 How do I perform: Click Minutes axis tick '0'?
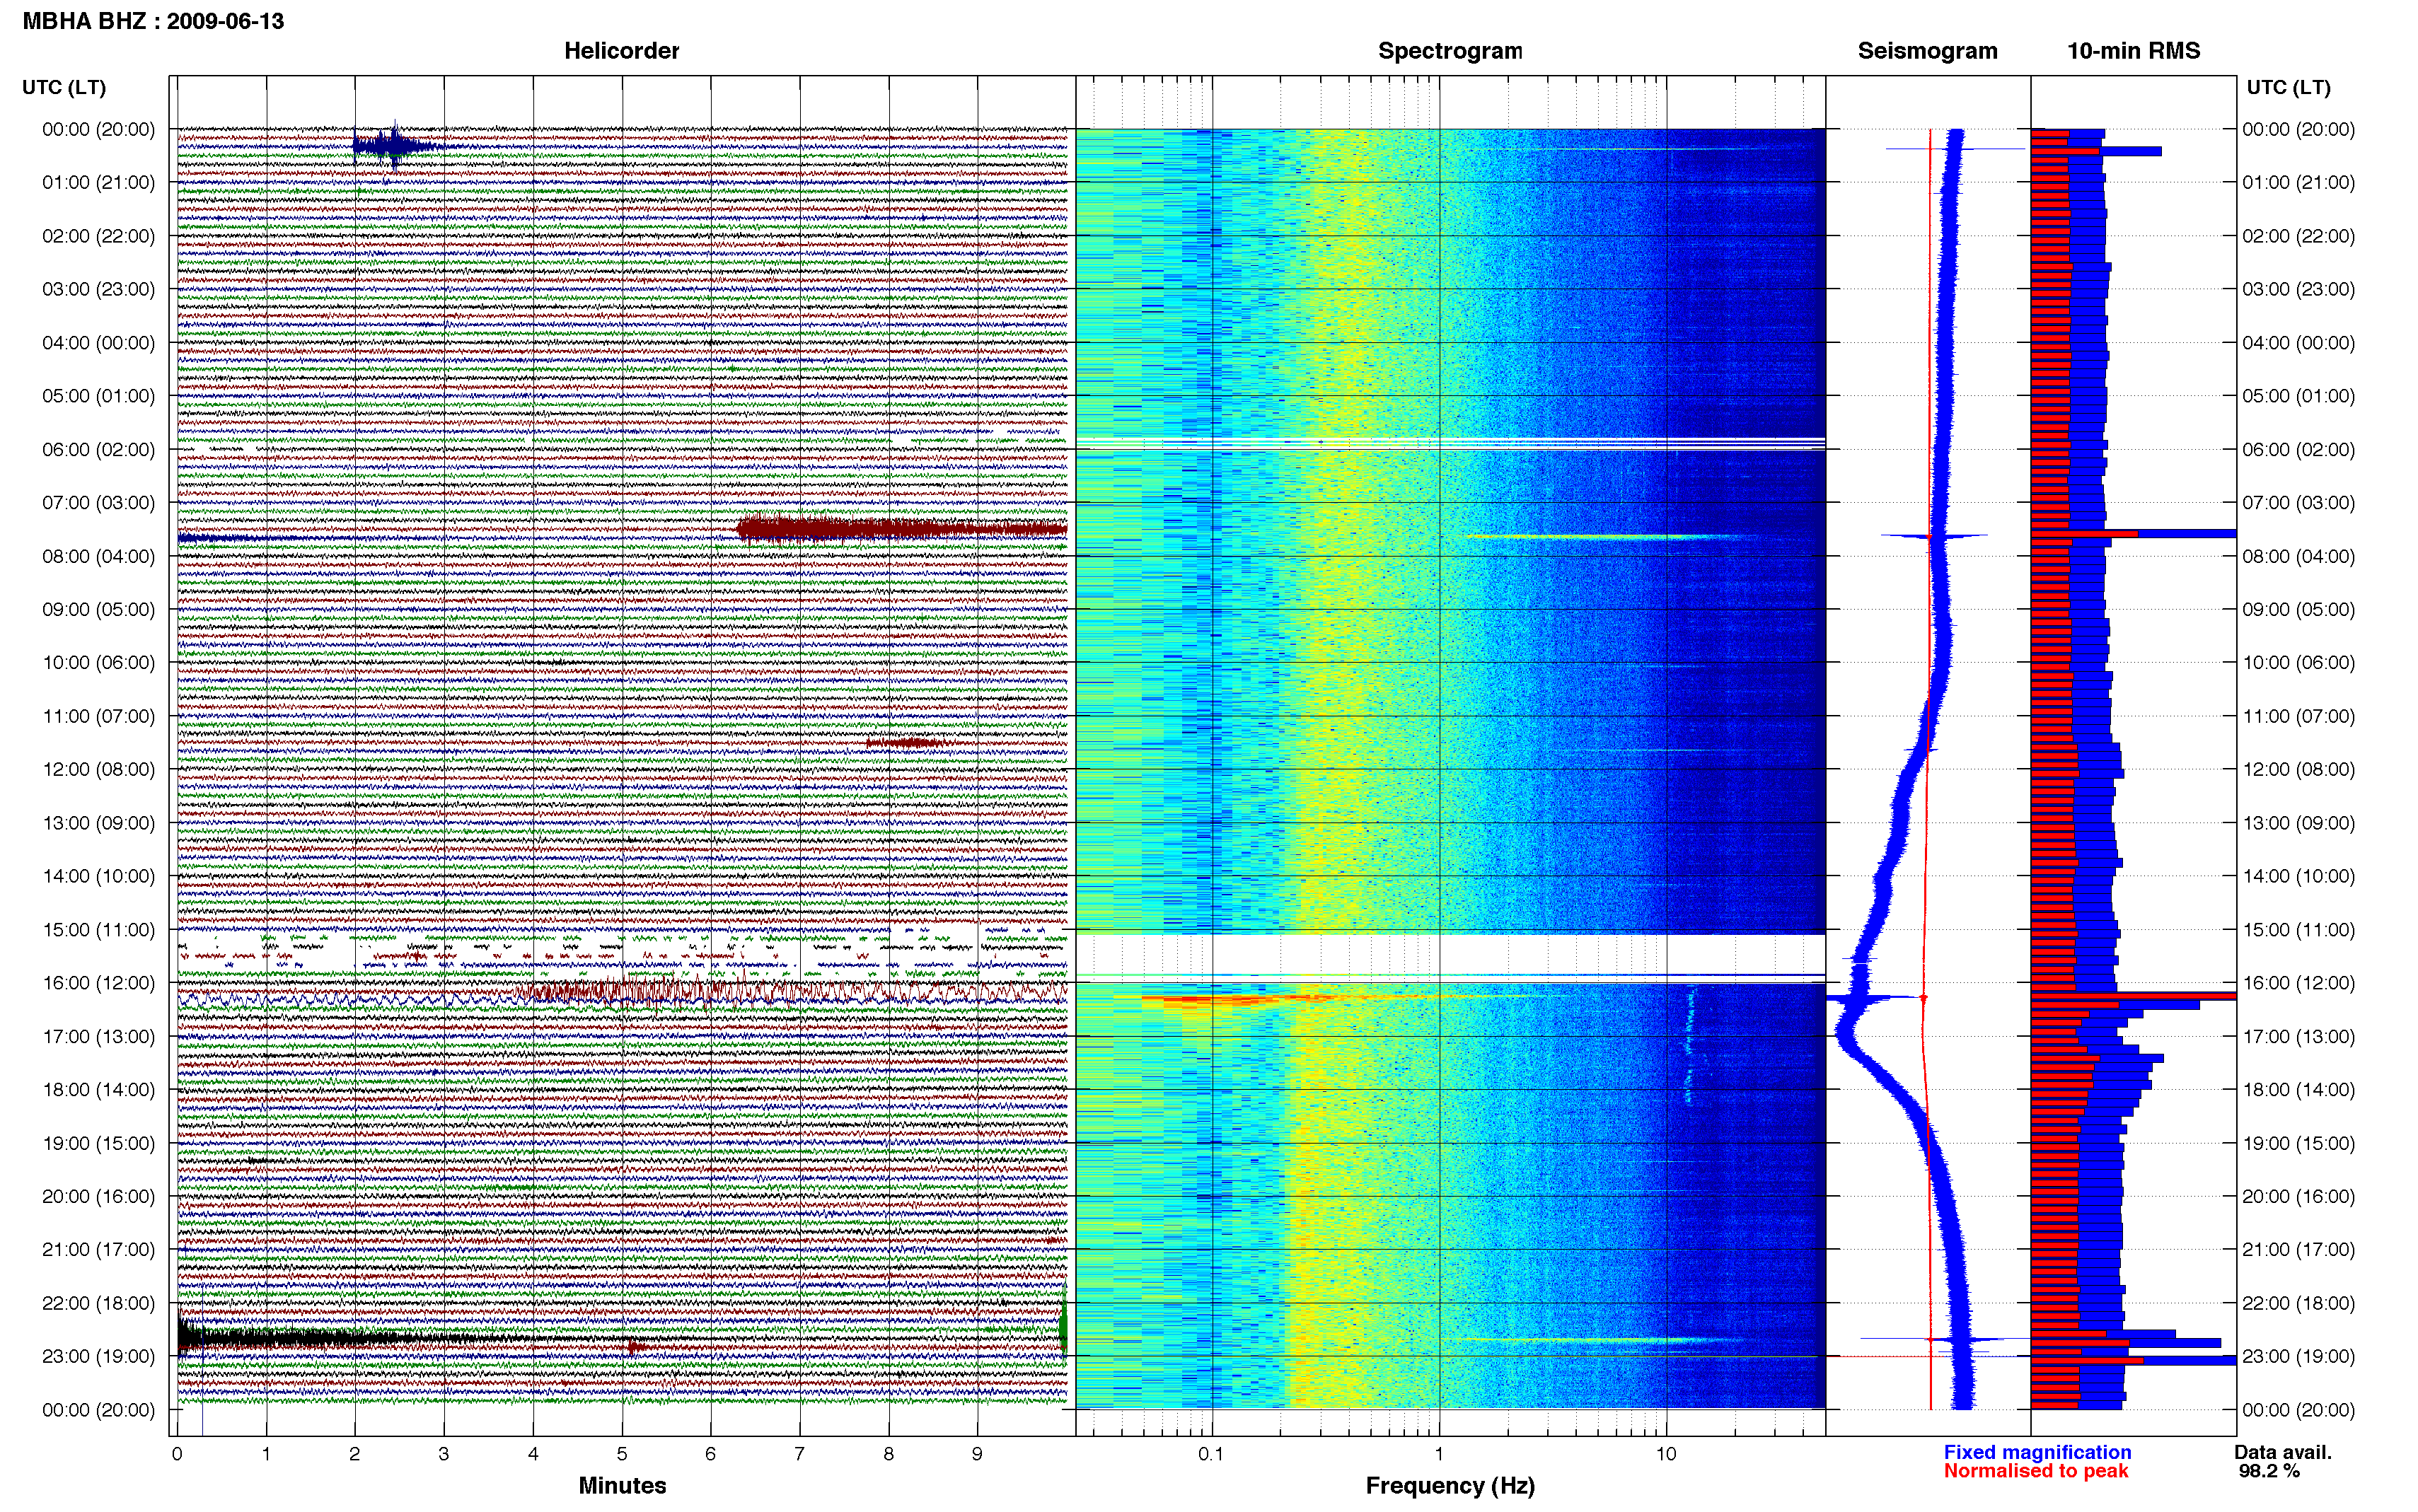click(x=177, y=1454)
